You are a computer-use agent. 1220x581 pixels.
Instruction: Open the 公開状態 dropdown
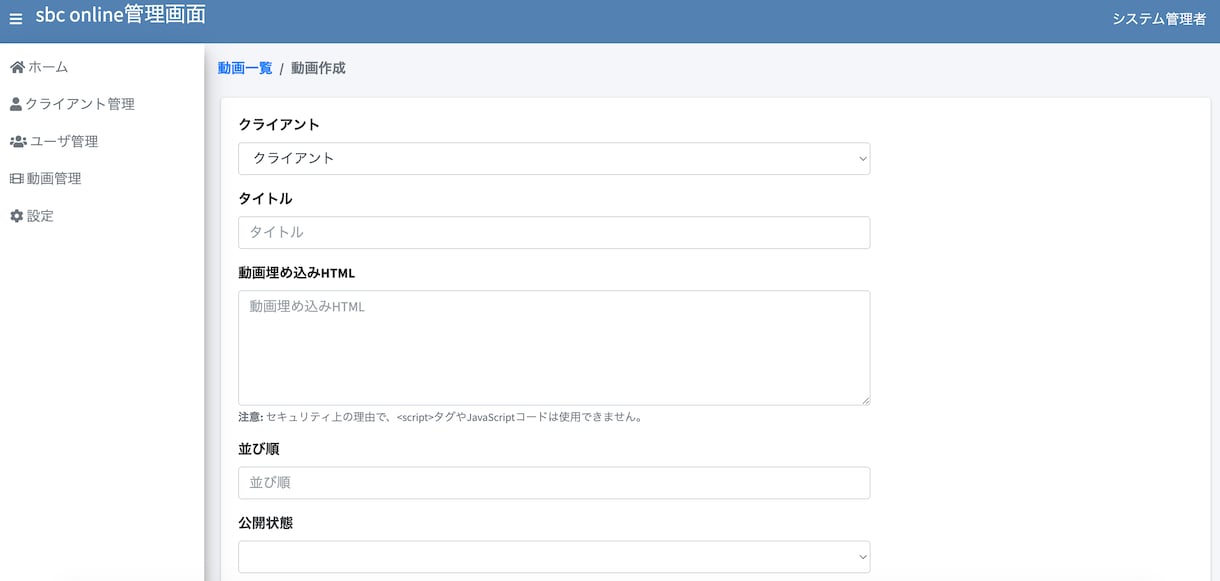tap(554, 557)
